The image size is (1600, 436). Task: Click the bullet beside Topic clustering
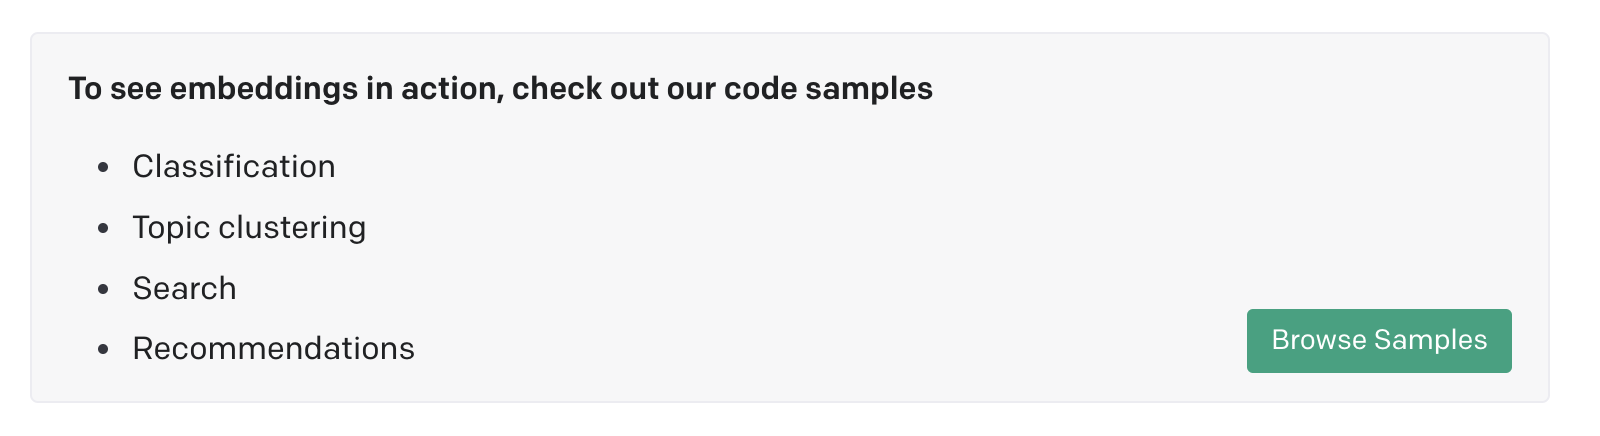(103, 229)
